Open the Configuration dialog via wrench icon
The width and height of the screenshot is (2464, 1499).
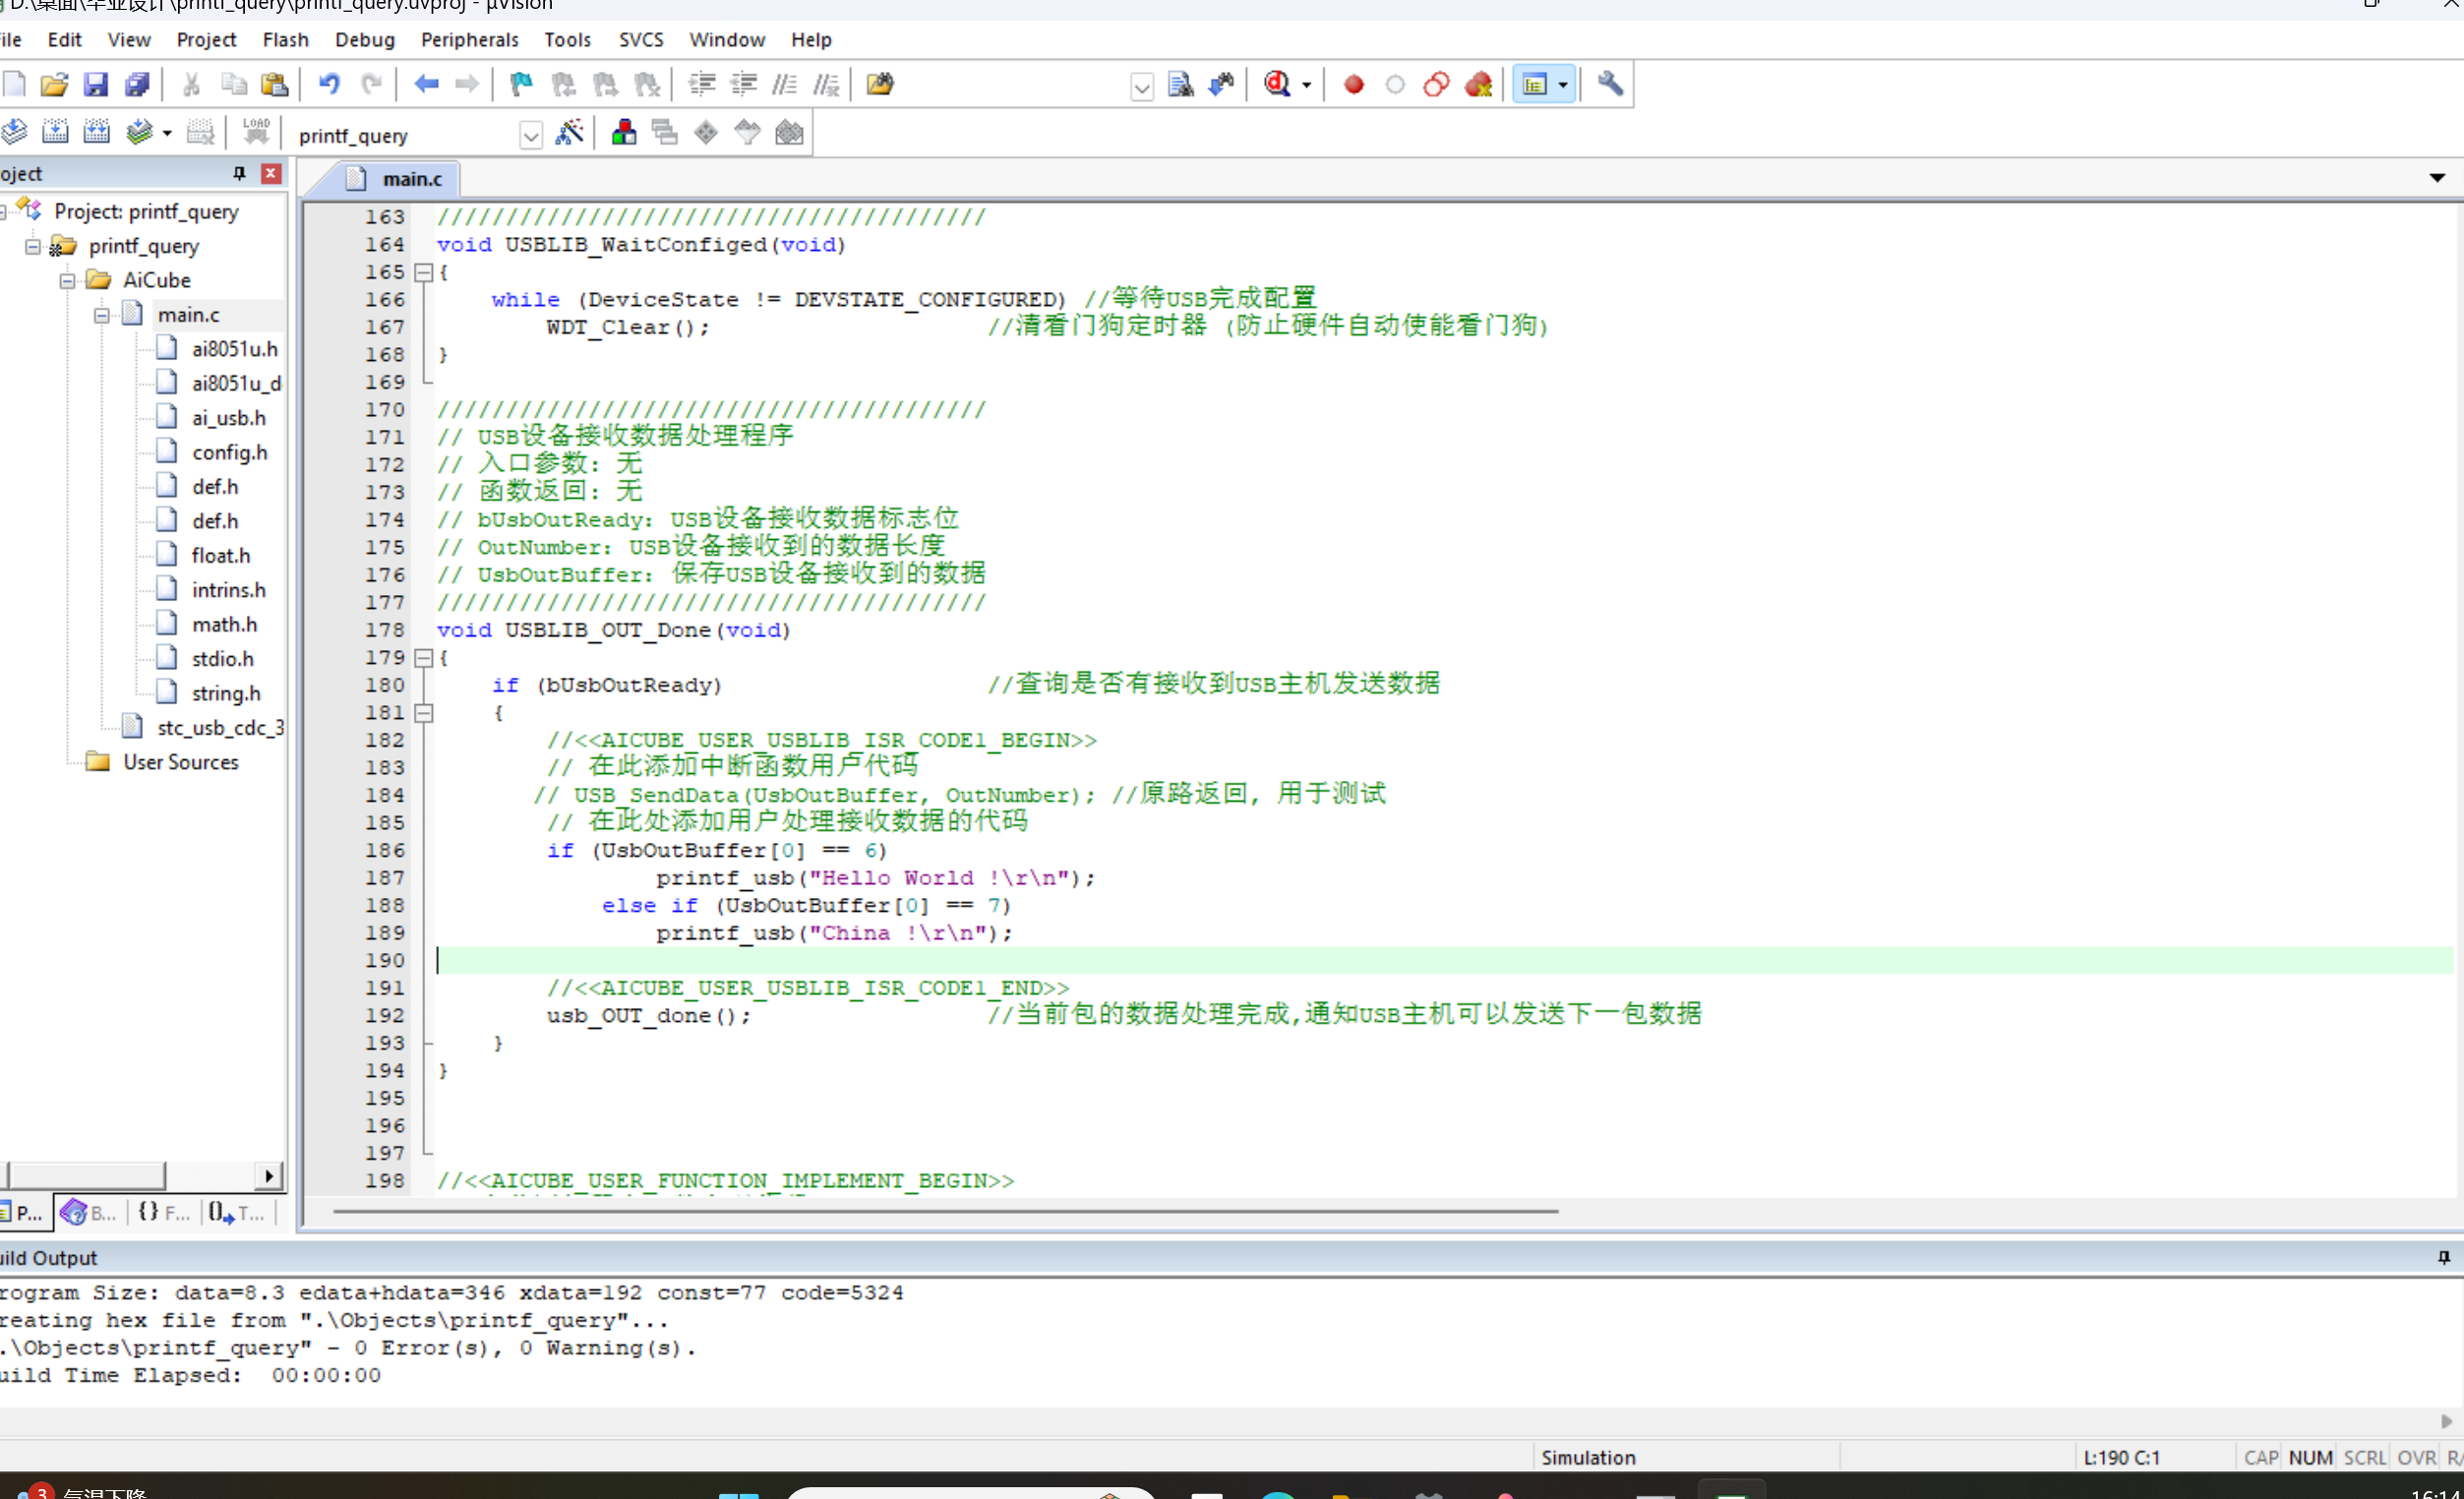tap(1609, 84)
